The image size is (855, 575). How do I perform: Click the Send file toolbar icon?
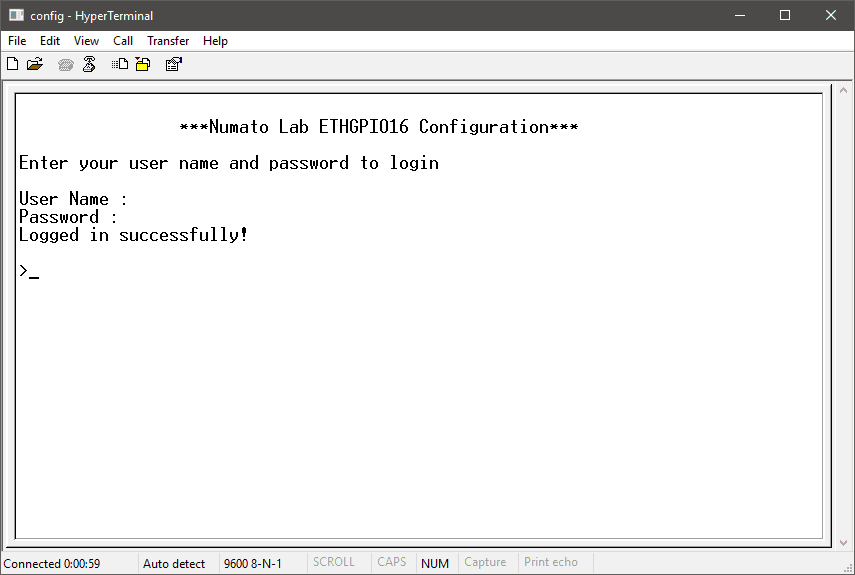click(x=120, y=65)
